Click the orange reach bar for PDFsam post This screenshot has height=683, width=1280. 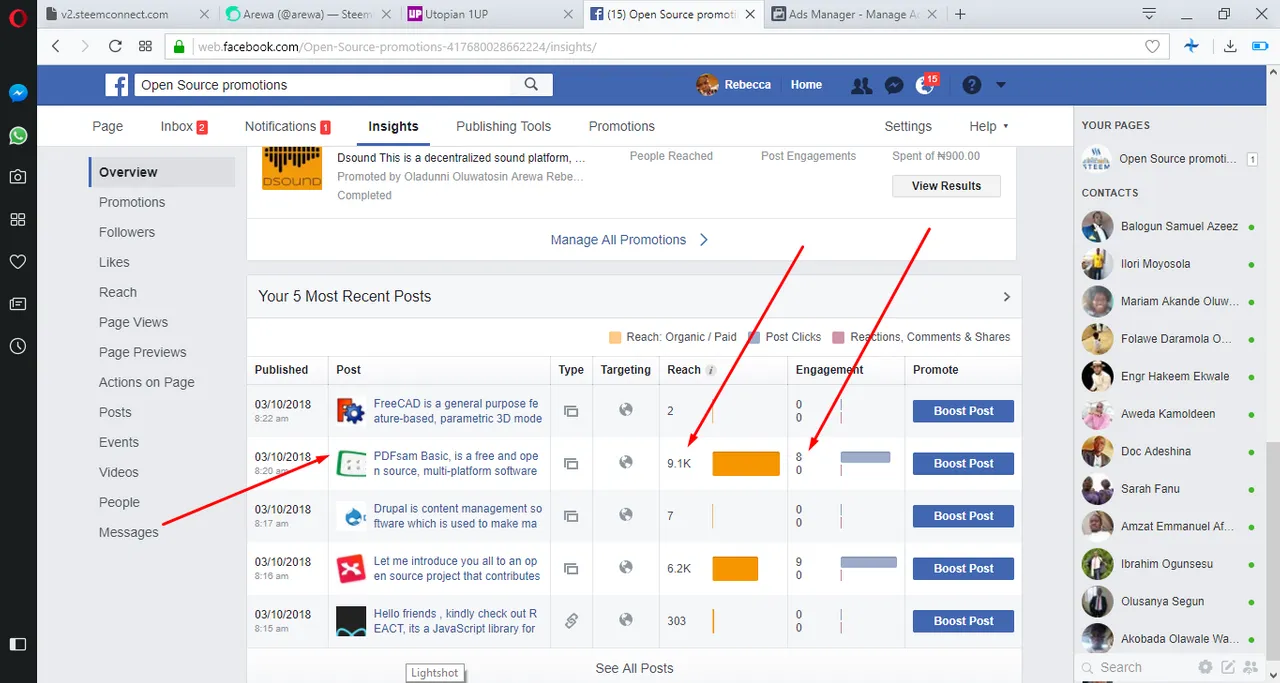tap(746, 464)
